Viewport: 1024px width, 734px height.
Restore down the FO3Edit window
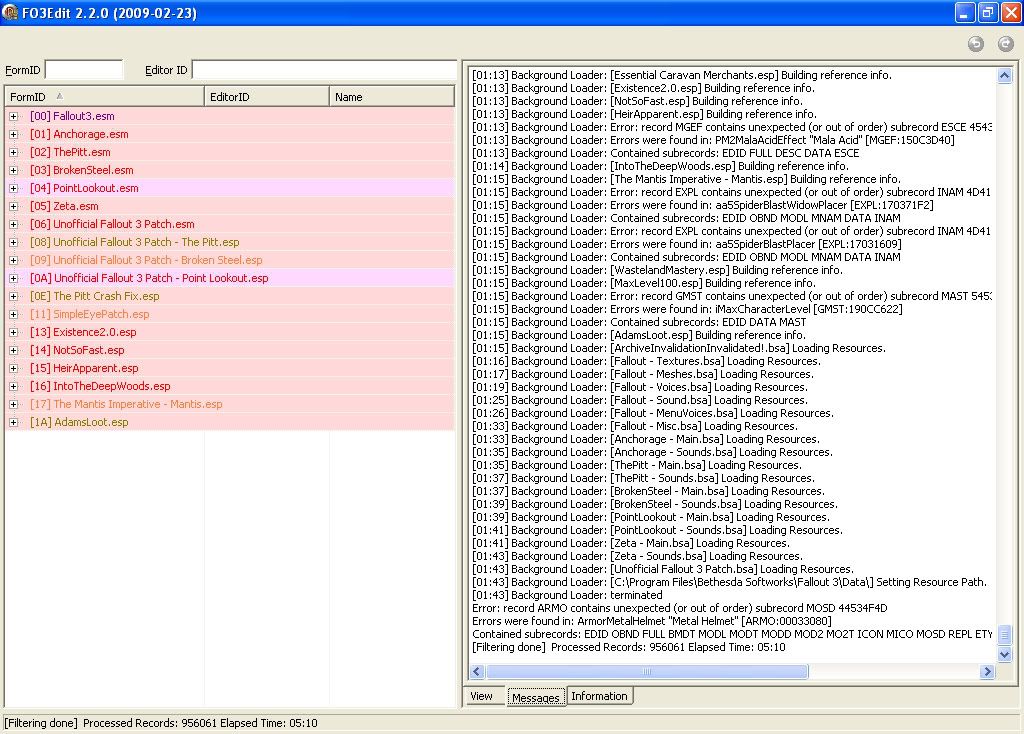coord(987,12)
